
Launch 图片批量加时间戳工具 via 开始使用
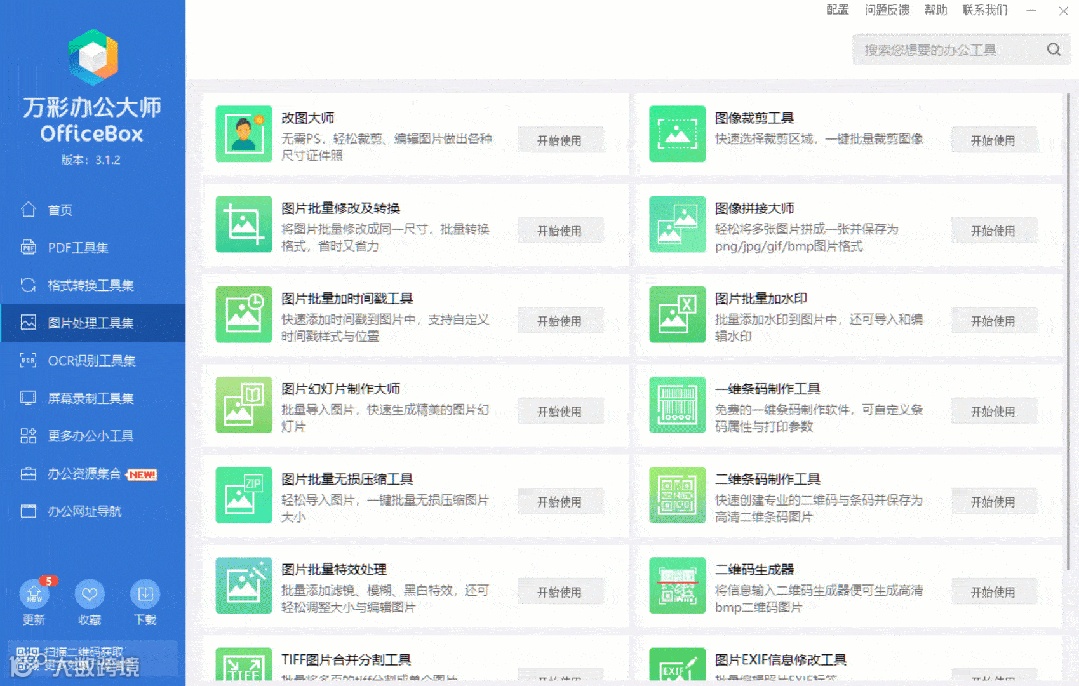(x=560, y=321)
